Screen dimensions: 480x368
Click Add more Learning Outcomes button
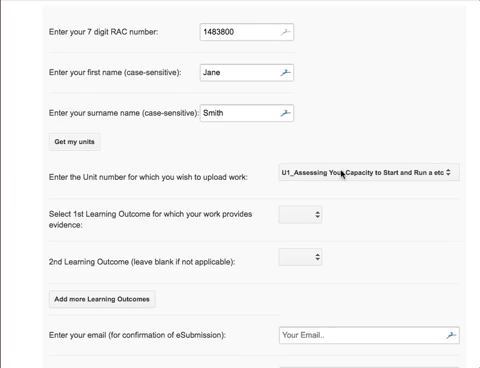pyautogui.click(x=102, y=299)
